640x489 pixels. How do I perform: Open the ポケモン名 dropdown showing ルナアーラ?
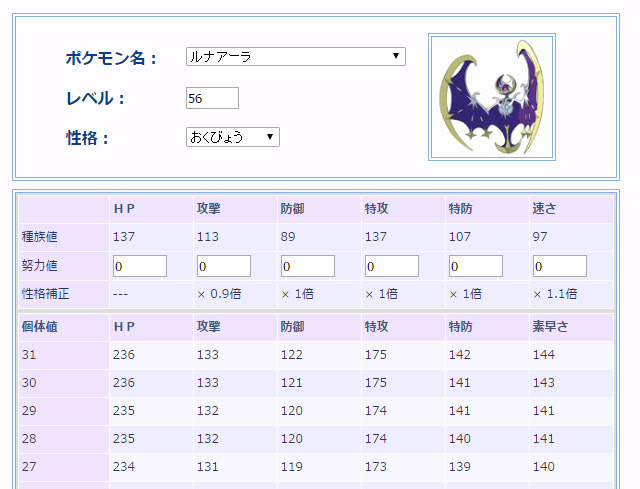(296, 56)
